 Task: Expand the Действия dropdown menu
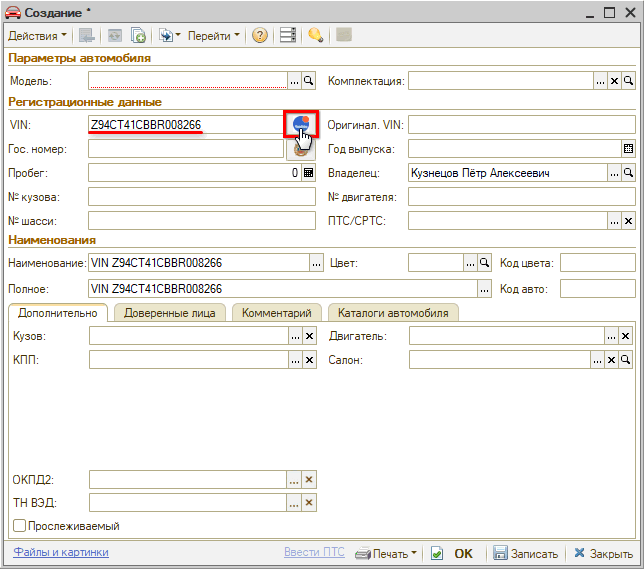coord(38,35)
